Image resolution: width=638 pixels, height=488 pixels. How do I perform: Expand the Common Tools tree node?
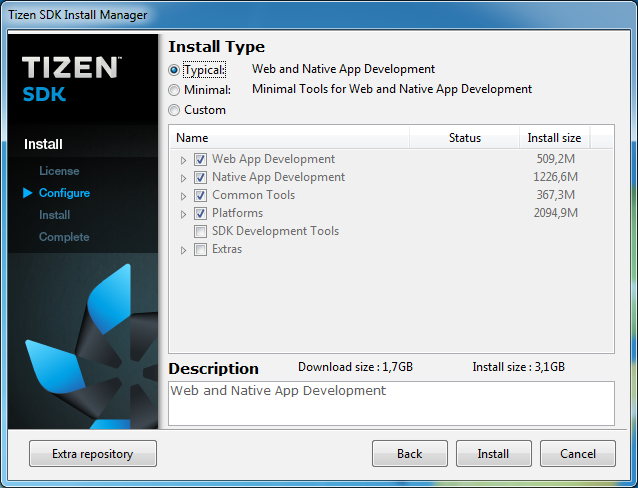point(184,196)
